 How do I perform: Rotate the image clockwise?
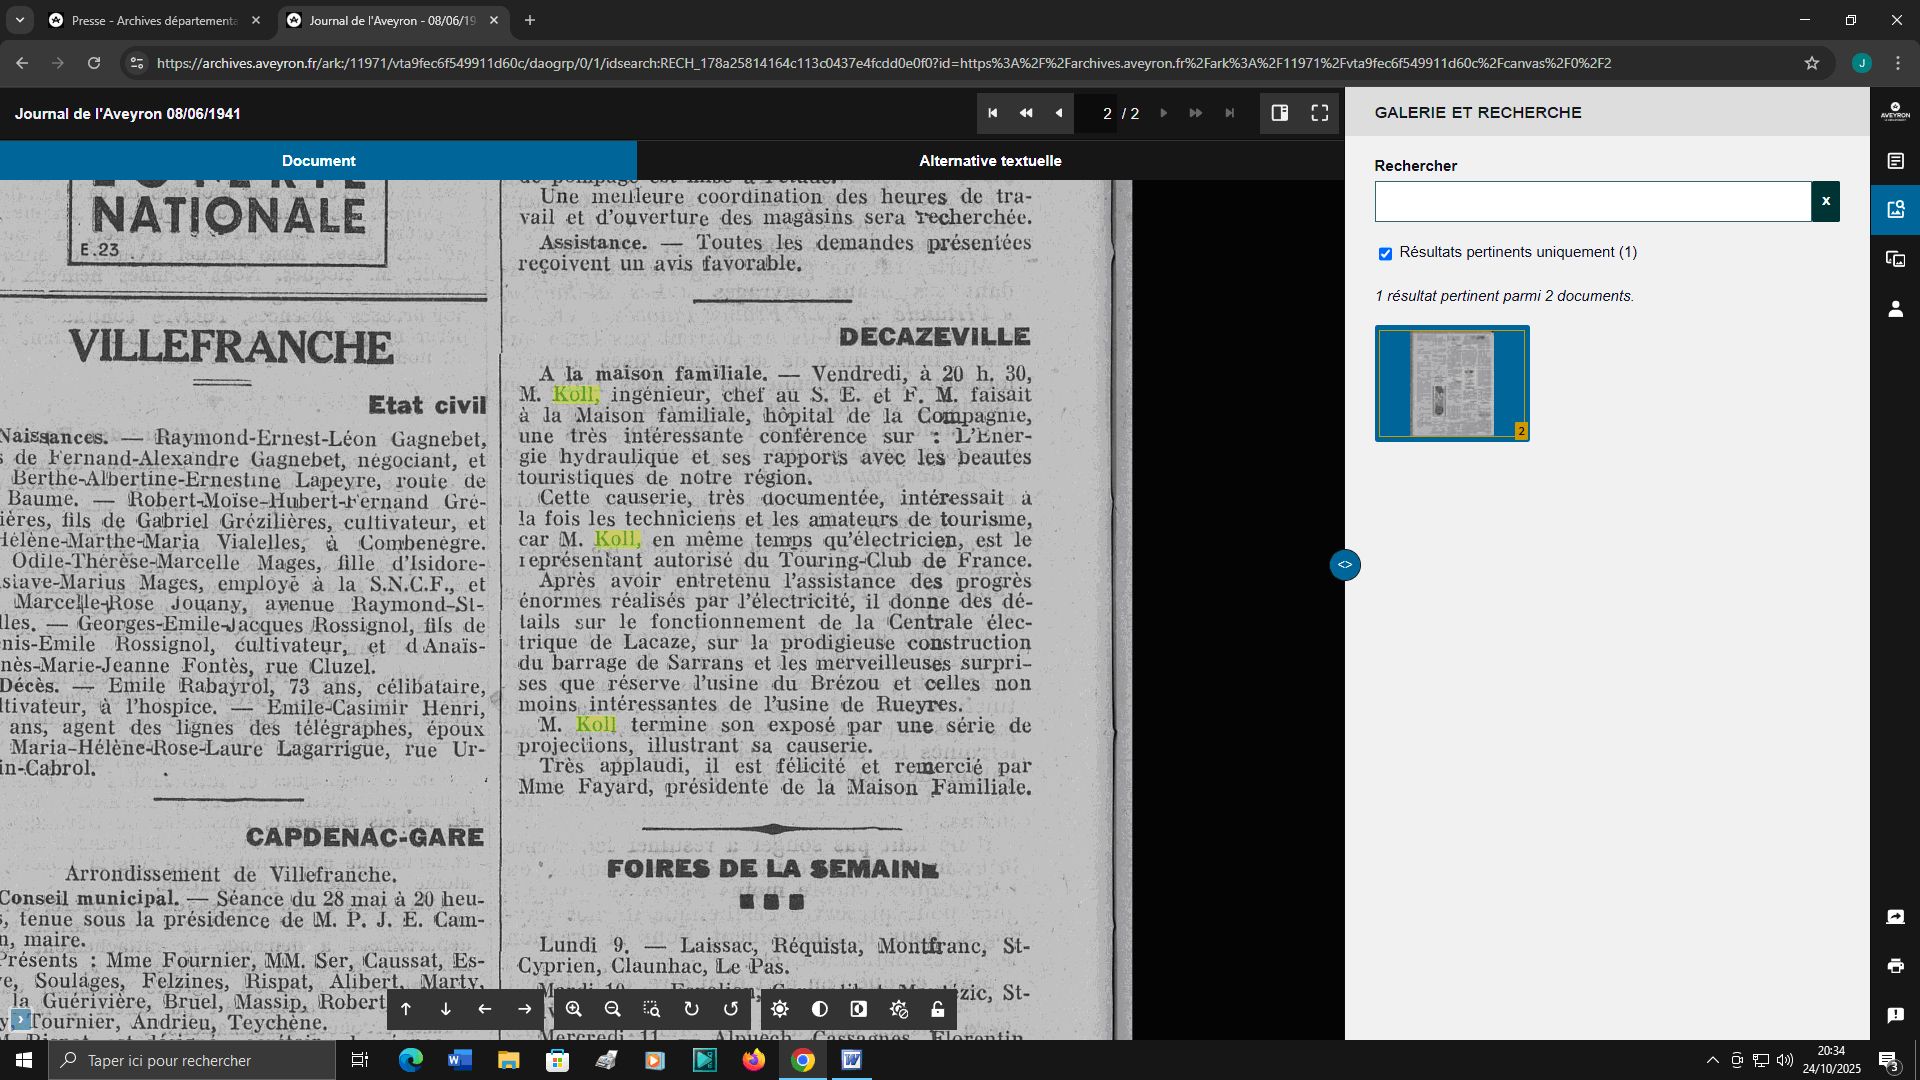click(x=691, y=1010)
